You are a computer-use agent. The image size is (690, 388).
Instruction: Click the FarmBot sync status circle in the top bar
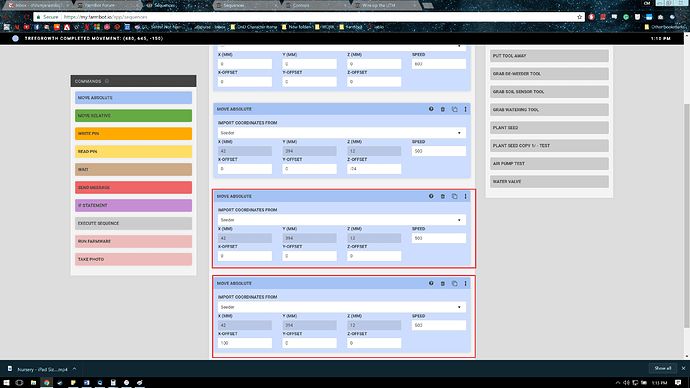(x=15, y=38)
